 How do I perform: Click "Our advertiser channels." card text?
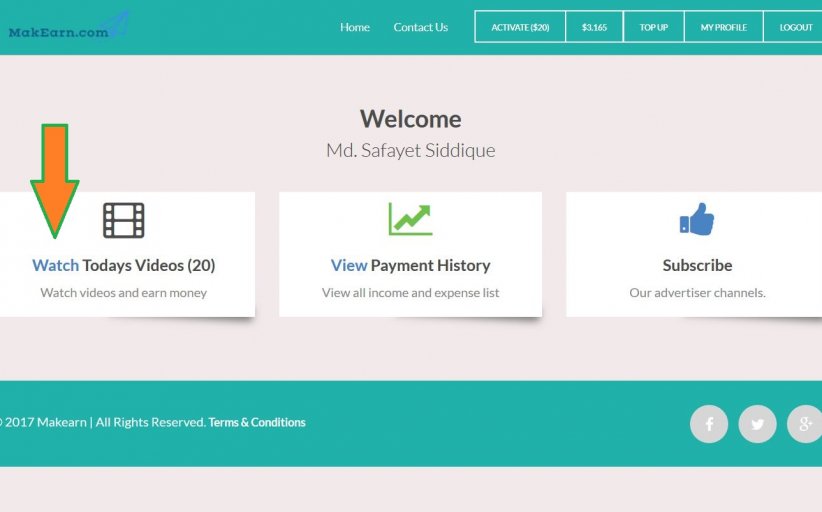pyautogui.click(x=697, y=293)
